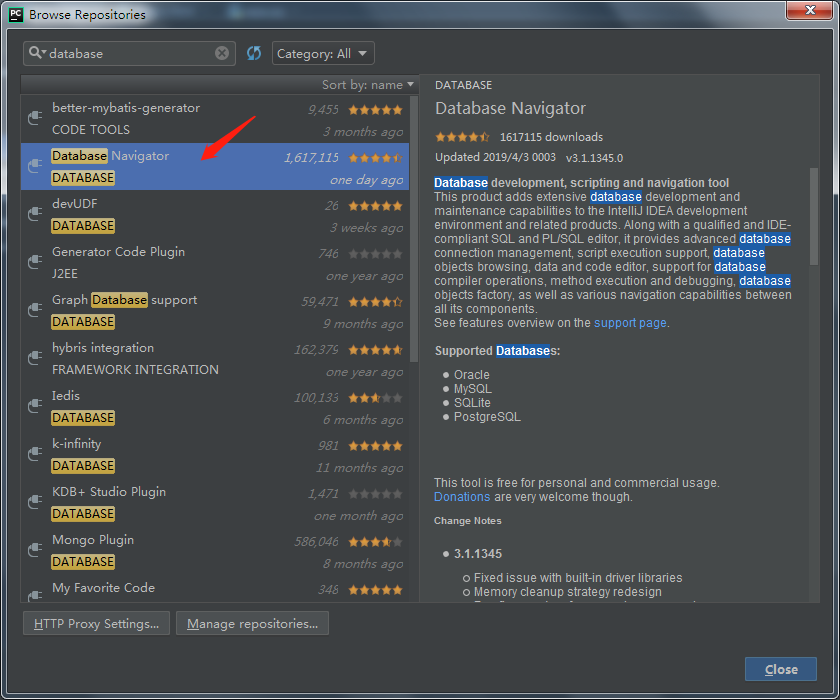Select hybris integration plugin

(x=215, y=358)
